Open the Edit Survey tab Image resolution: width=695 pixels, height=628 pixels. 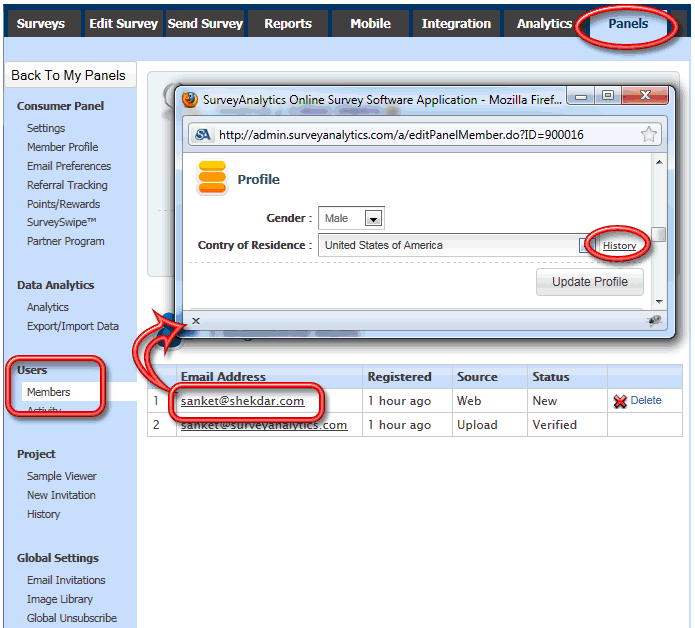click(x=123, y=23)
